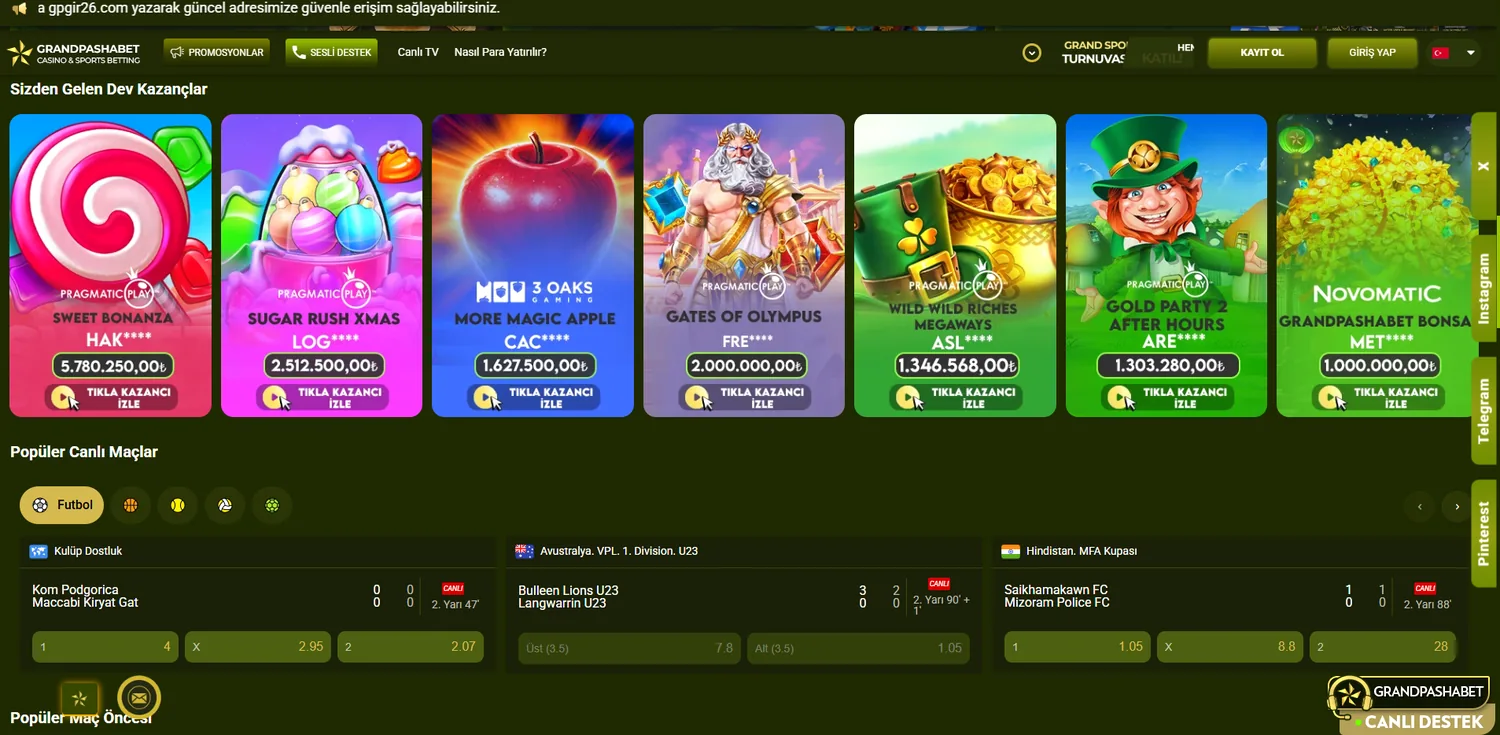Image resolution: width=1500 pixels, height=735 pixels.
Task: Click the Turkish flag language icon
Action: coord(1441,53)
